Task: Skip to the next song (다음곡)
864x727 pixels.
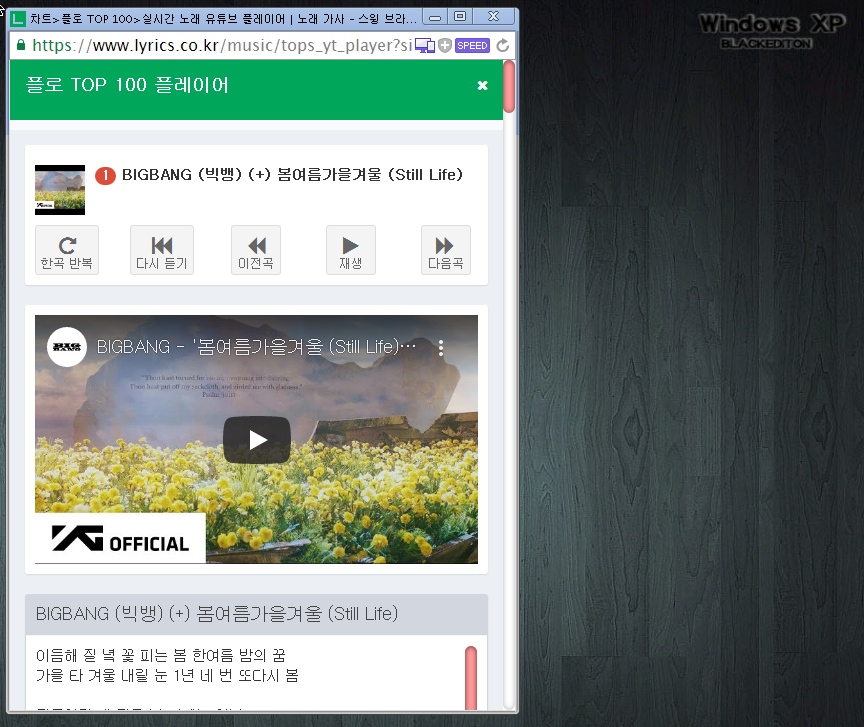Action: 445,250
